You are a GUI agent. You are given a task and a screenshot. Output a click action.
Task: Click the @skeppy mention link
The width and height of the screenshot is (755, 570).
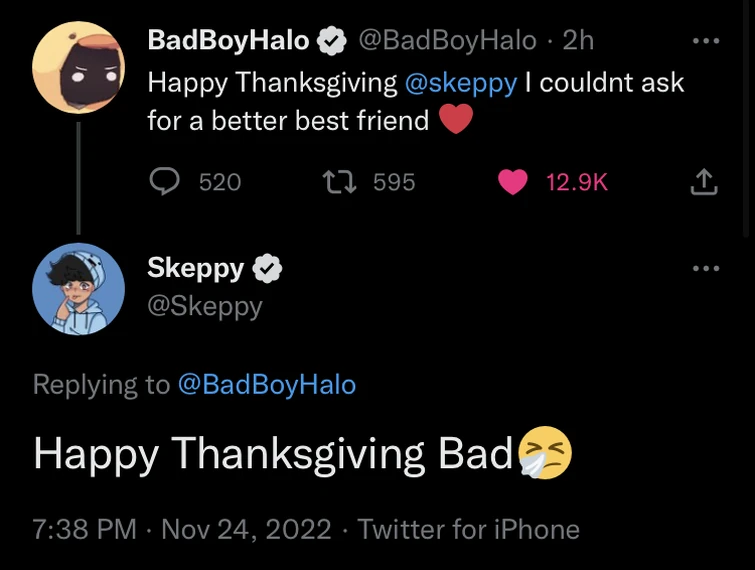(x=461, y=82)
